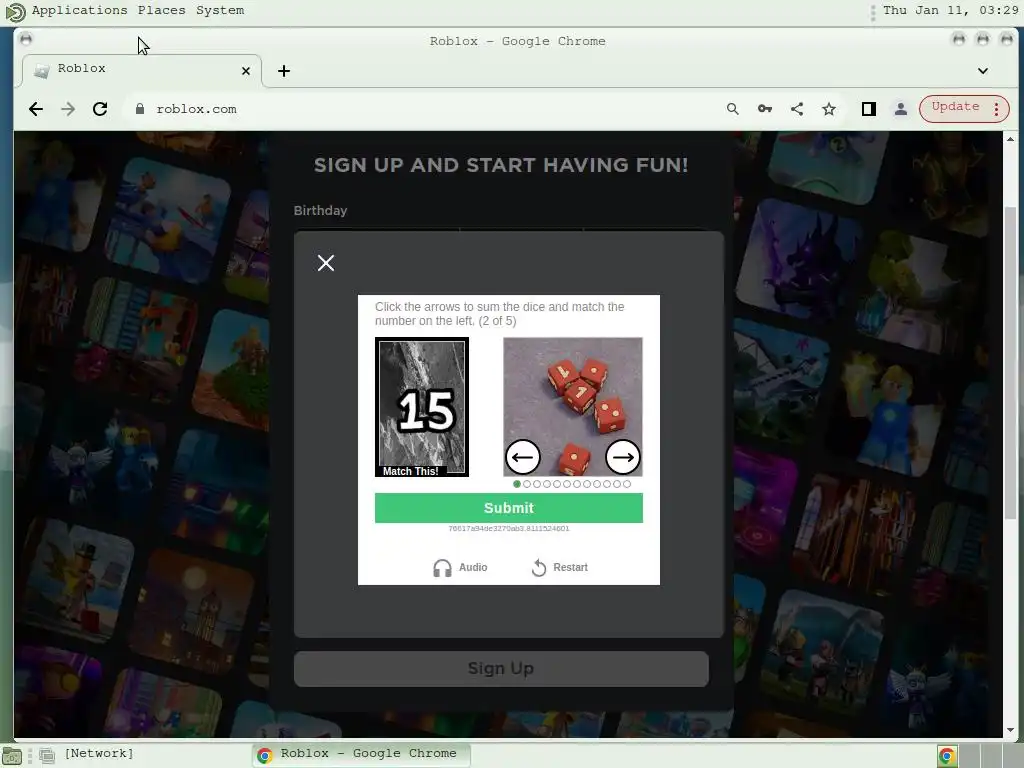Image resolution: width=1024 pixels, height=768 pixels.
Task: Restart the captcha challenge
Action: point(560,568)
